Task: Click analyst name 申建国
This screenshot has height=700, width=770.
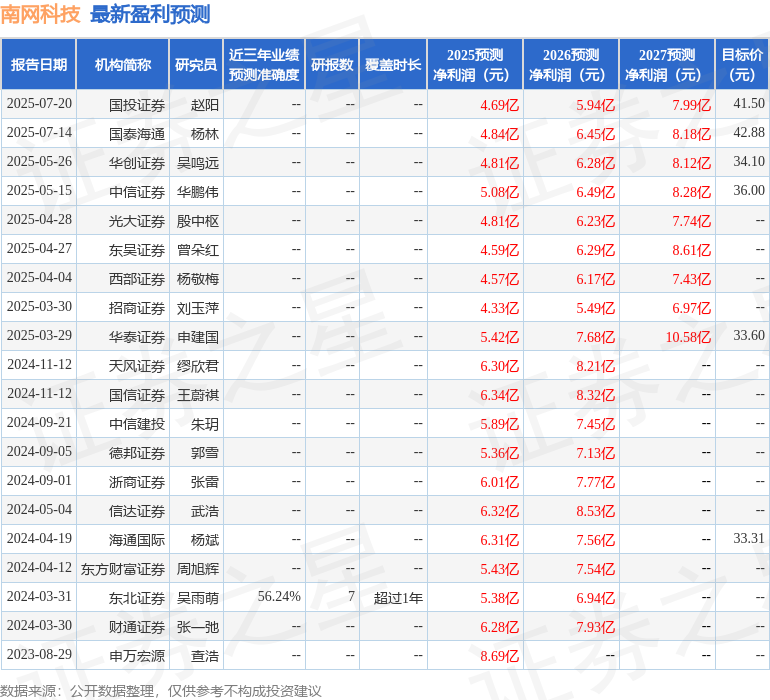Action: click(197, 337)
